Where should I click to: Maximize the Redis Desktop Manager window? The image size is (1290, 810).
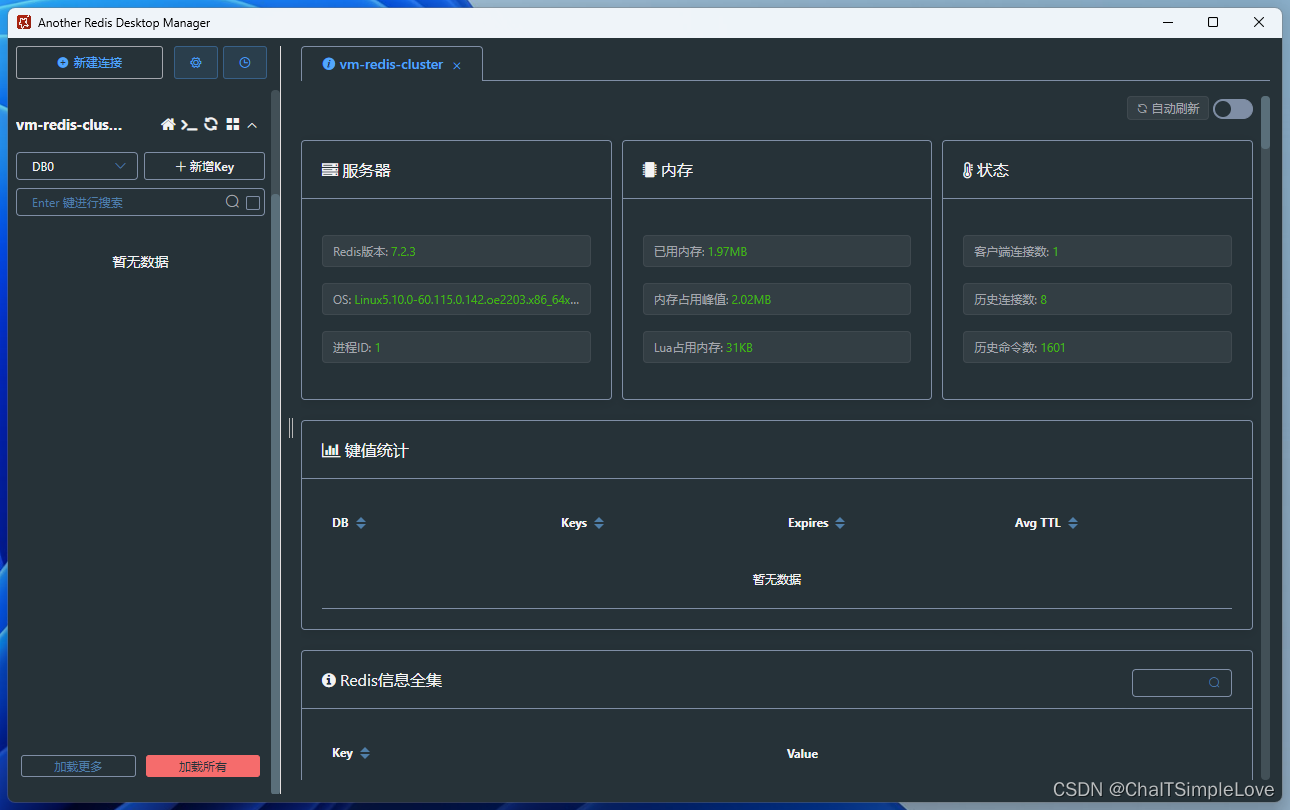(1213, 22)
